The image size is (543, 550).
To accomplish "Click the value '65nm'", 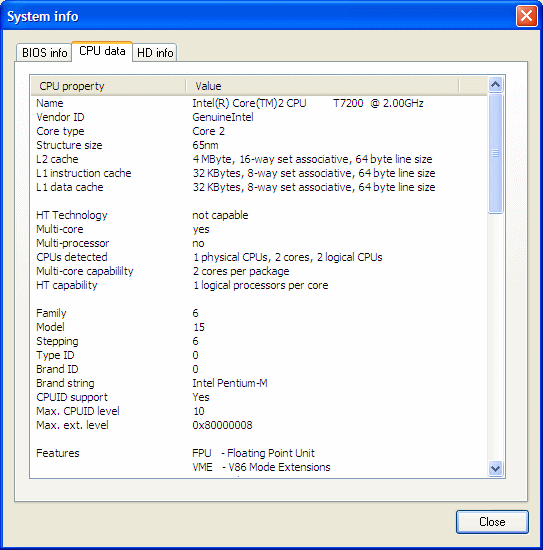I will 205,145.
